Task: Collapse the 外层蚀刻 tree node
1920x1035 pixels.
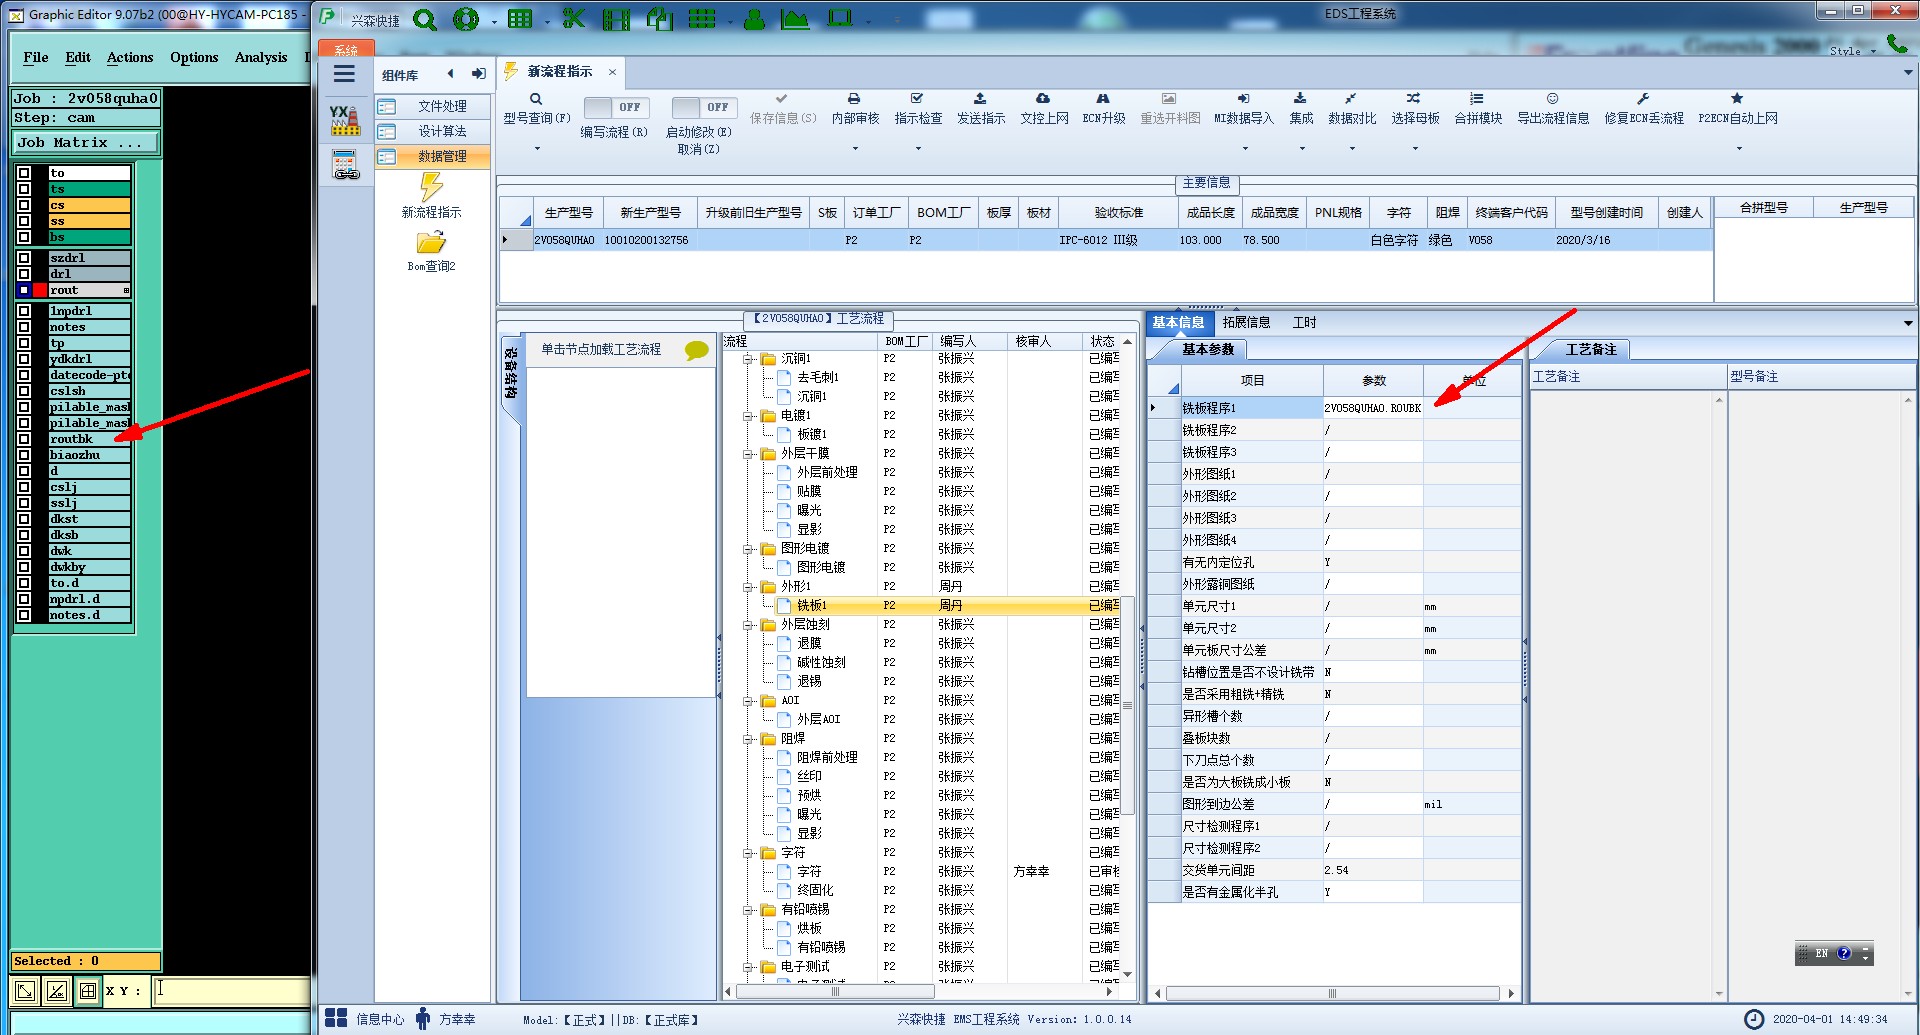Action: tap(748, 625)
